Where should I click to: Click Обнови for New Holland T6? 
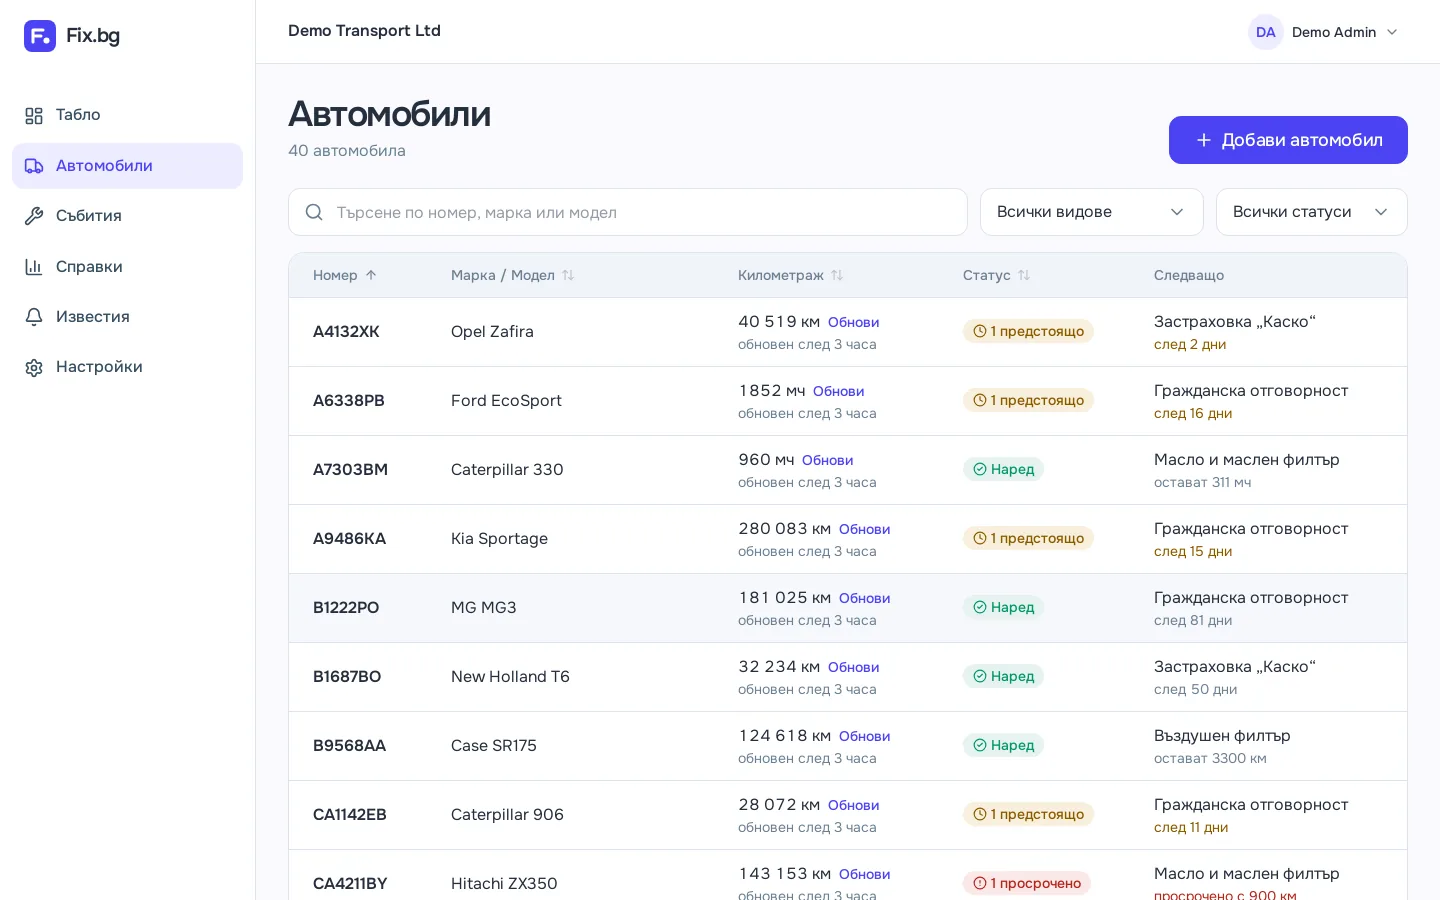coord(854,667)
